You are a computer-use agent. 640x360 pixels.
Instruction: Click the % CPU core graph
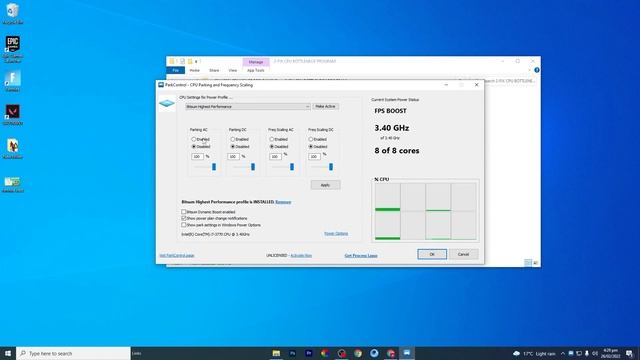pyautogui.click(x=425, y=211)
